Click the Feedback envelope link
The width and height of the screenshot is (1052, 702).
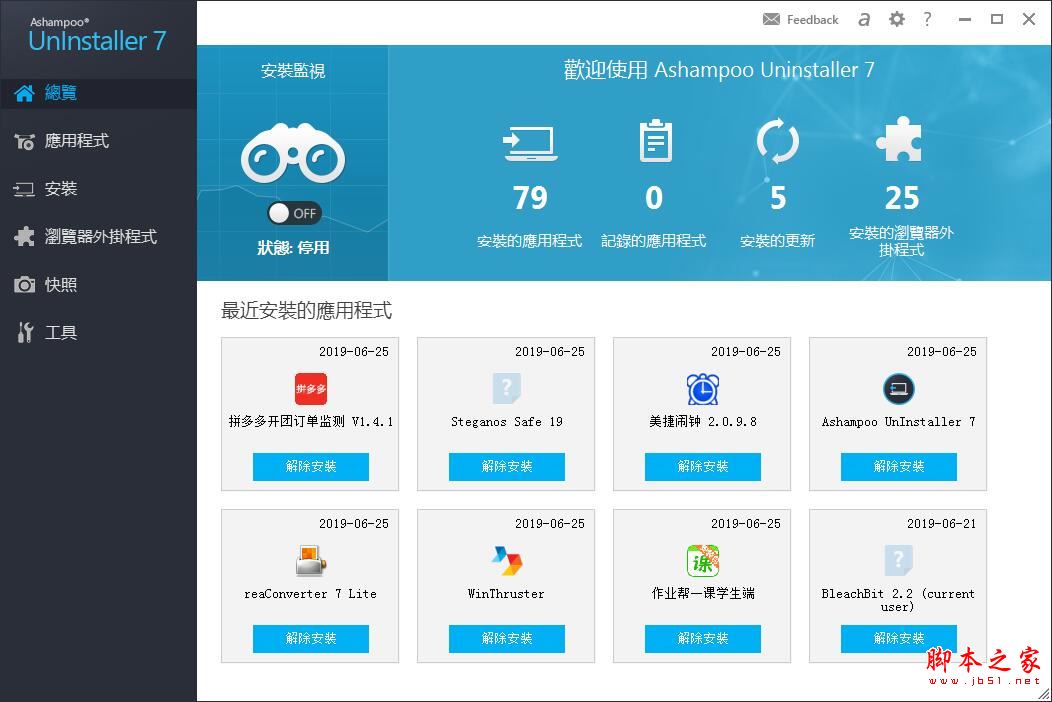click(x=800, y=19)
